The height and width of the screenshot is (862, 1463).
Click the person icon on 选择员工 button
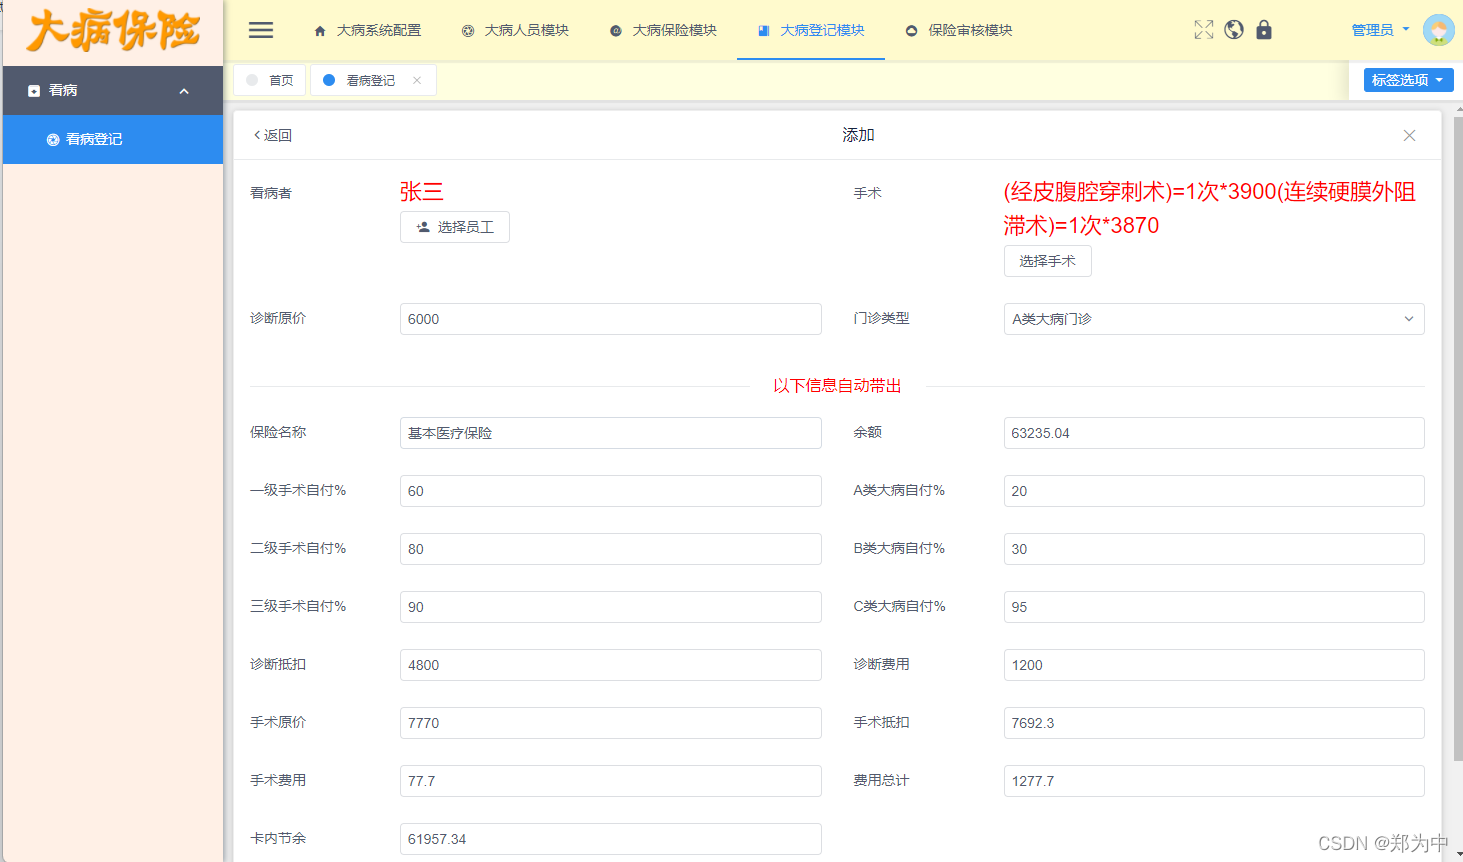418,227
